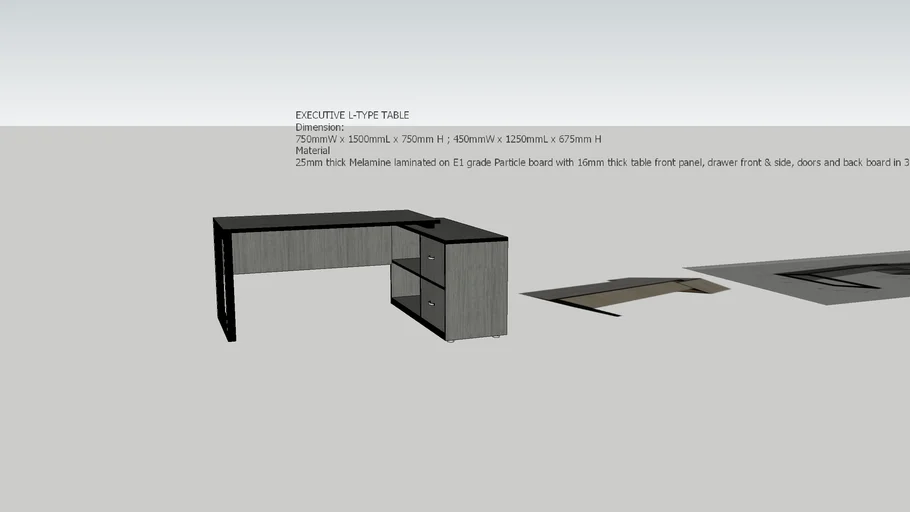Screen dimensions: 910x512
Task: Click the upper drawer handle
Action: pyautogui.click(x=431, y=259)
